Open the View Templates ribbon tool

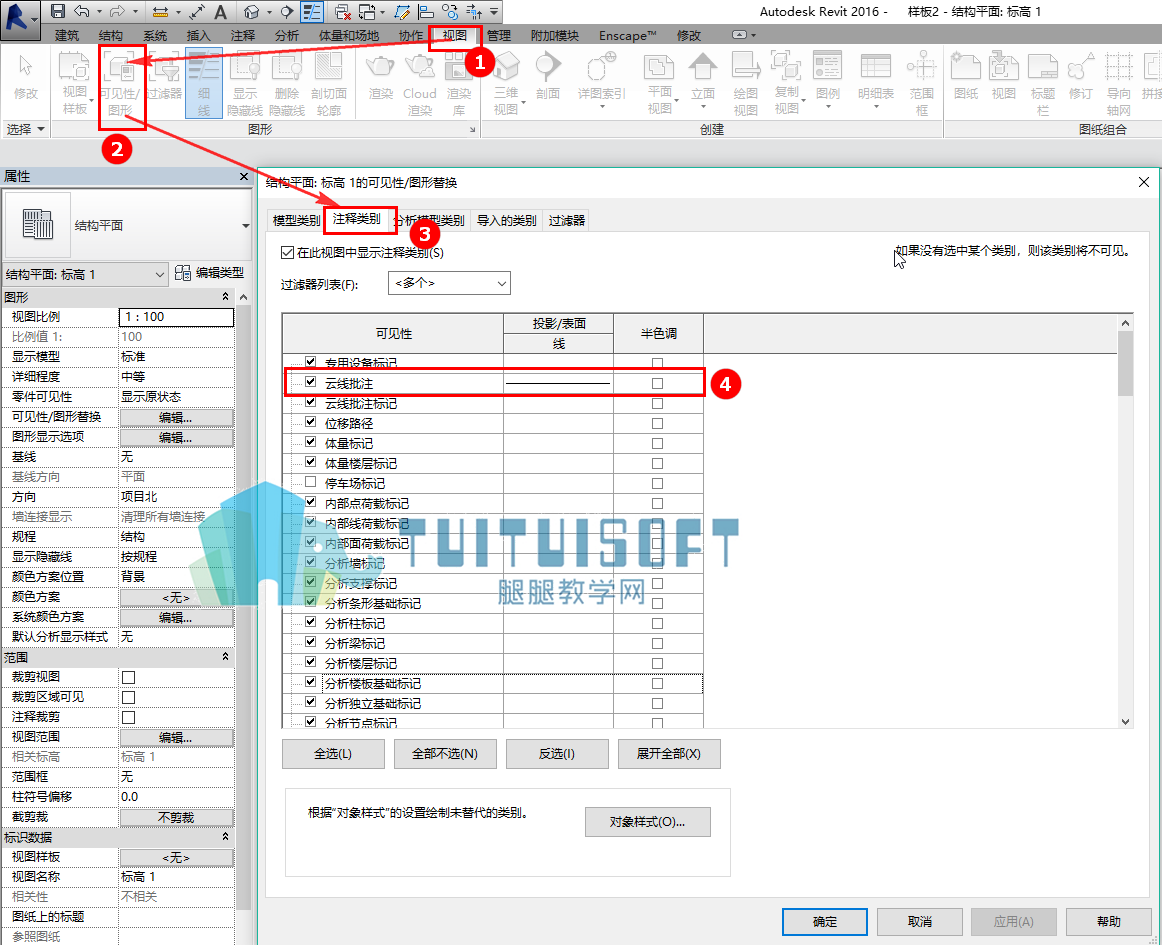(x=74, y=83)
